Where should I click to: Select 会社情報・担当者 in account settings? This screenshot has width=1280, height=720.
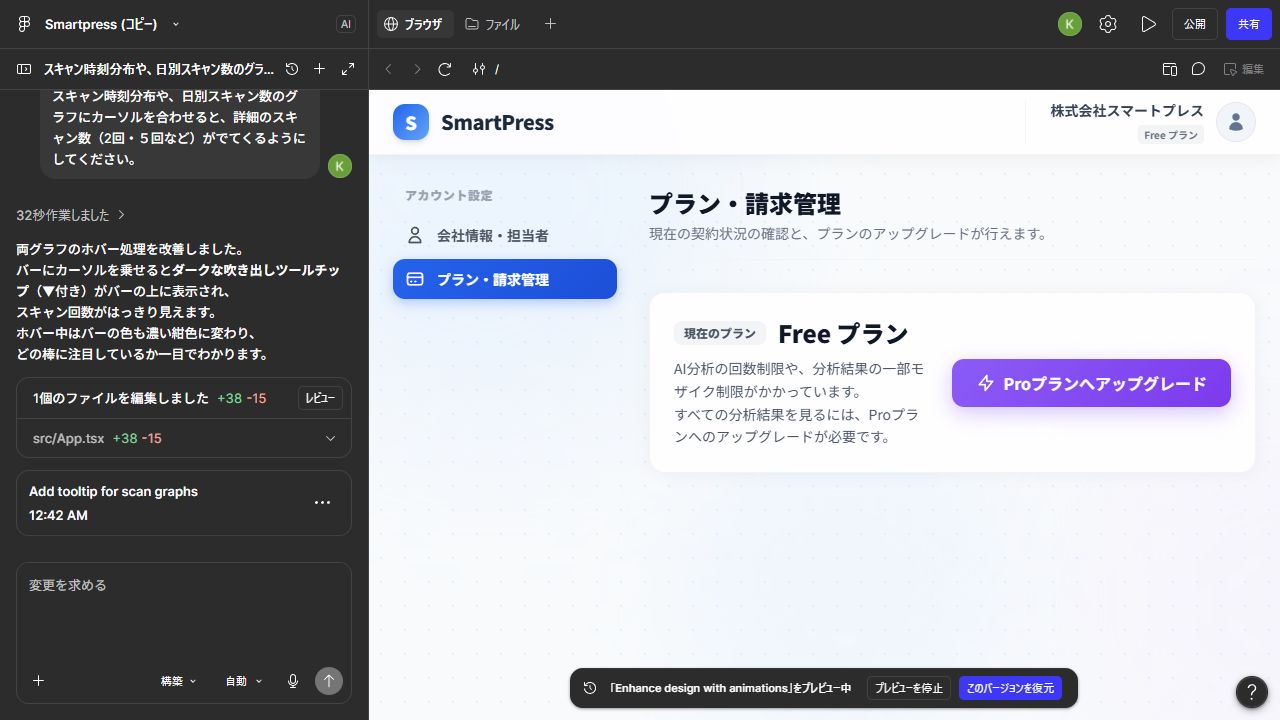click(505, 236)
